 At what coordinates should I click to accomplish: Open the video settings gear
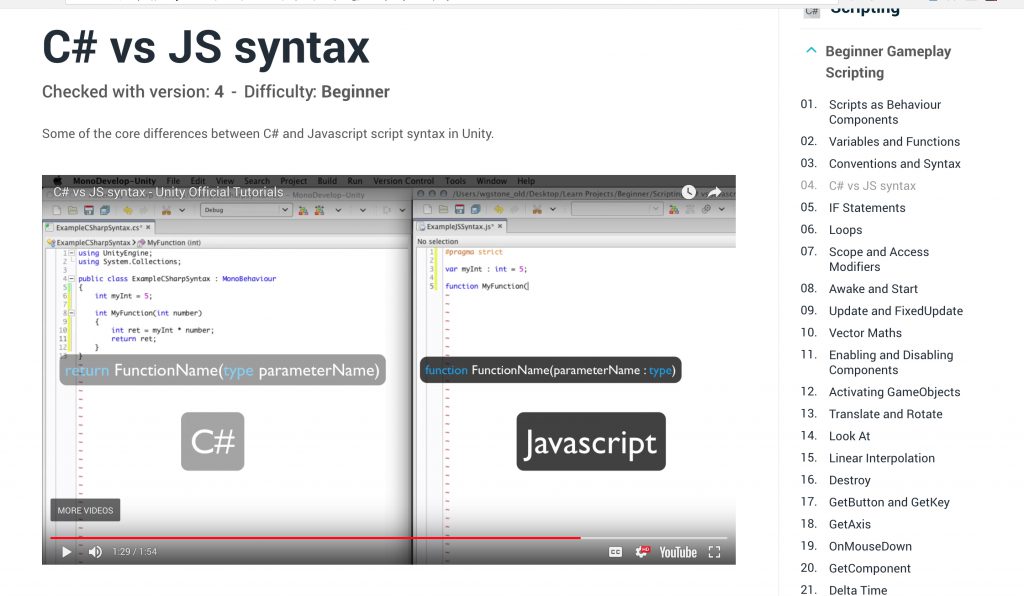click(x=643, y=552)
